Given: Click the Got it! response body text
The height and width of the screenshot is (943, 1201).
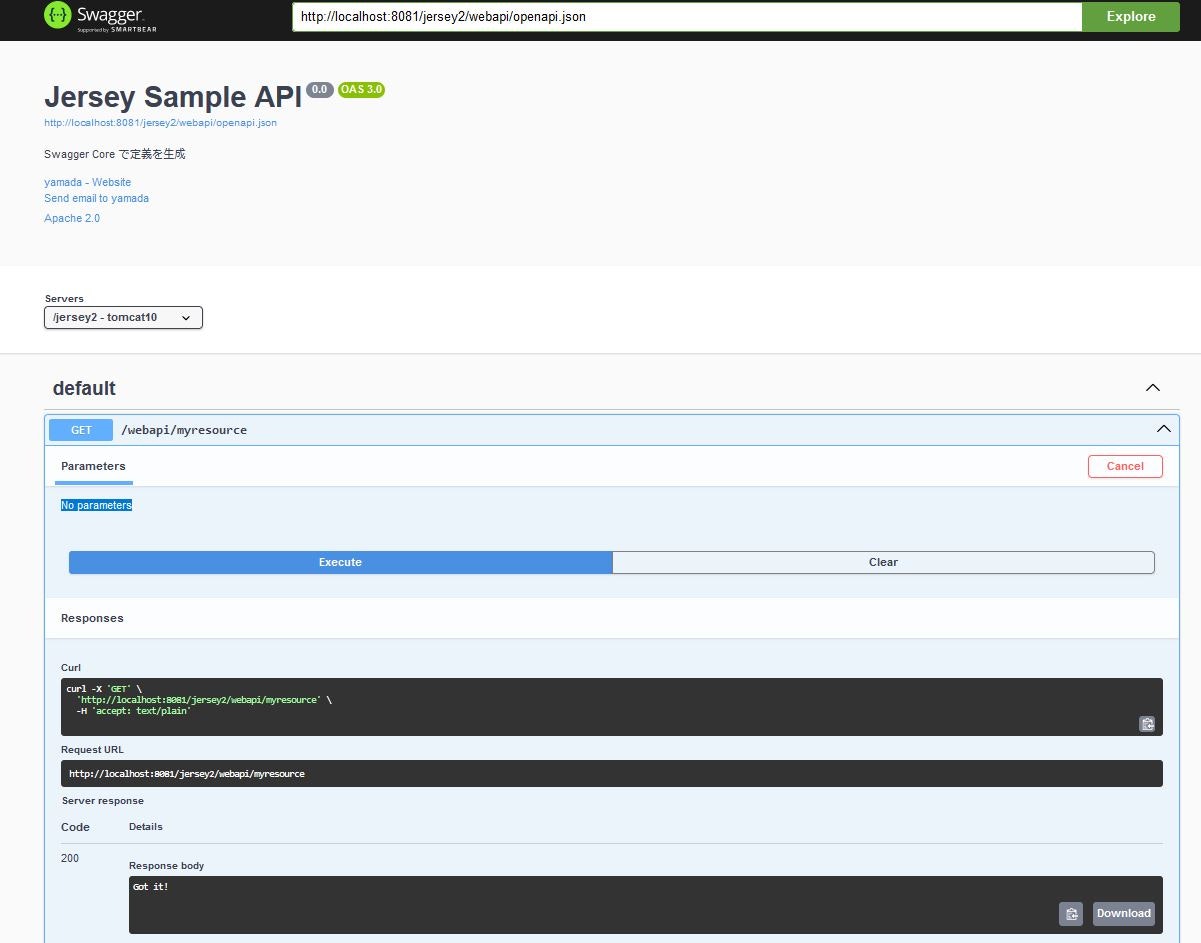Looking at the screenshot, I should tap(150, 887).
